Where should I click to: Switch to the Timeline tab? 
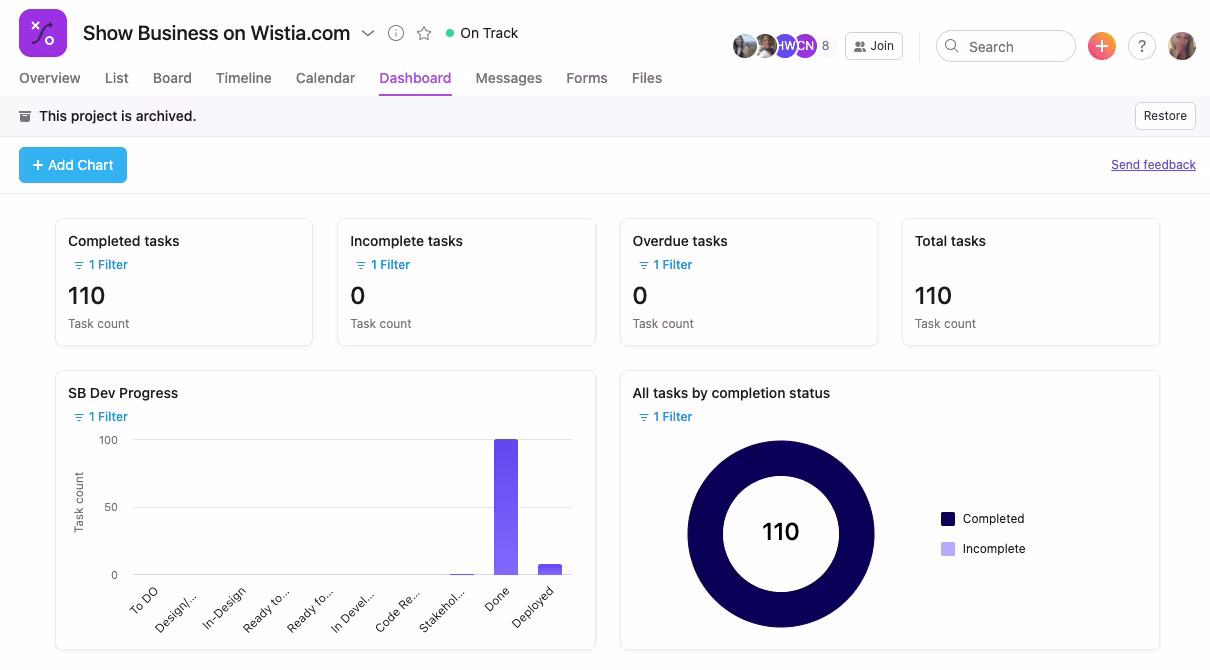click(244, 78)
